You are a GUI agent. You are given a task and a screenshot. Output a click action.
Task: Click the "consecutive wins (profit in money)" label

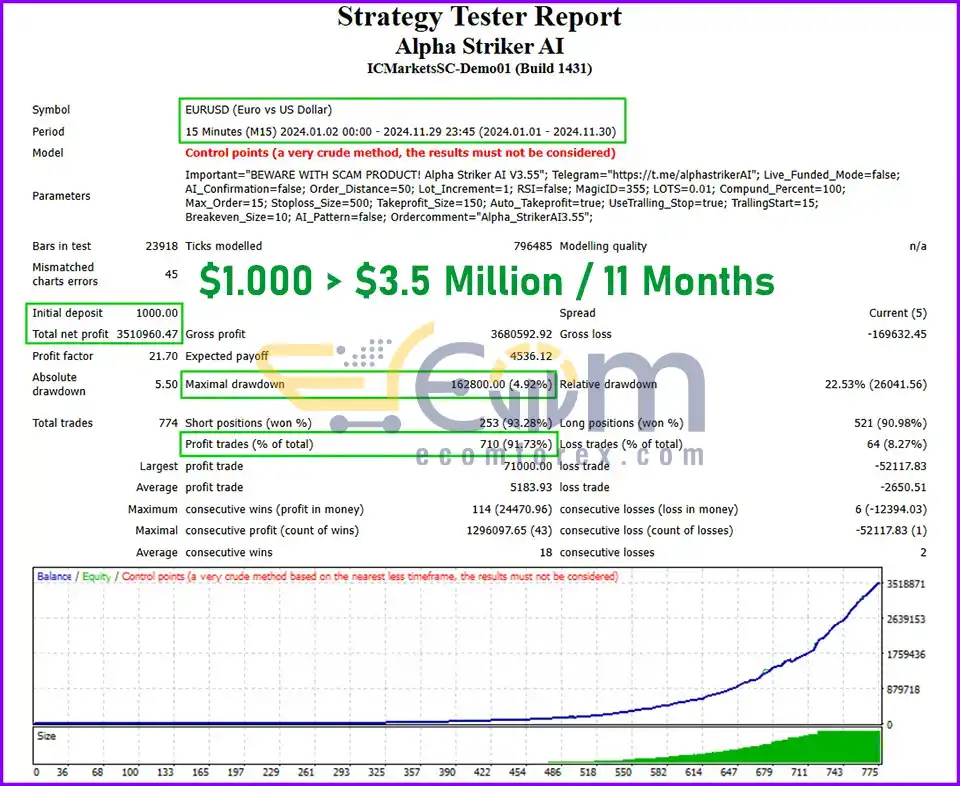pyautogui.click(x=274, y=509)
